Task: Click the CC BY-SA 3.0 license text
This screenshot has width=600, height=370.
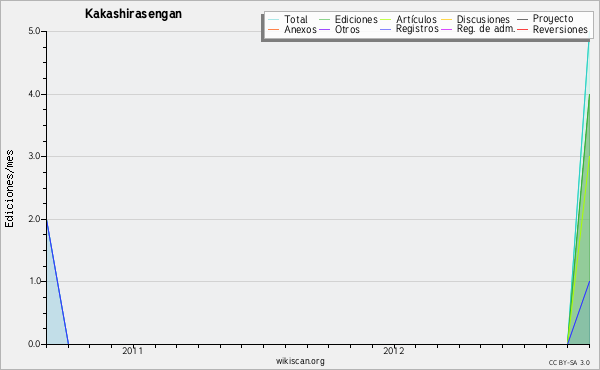Action: [x=569, y=362]
